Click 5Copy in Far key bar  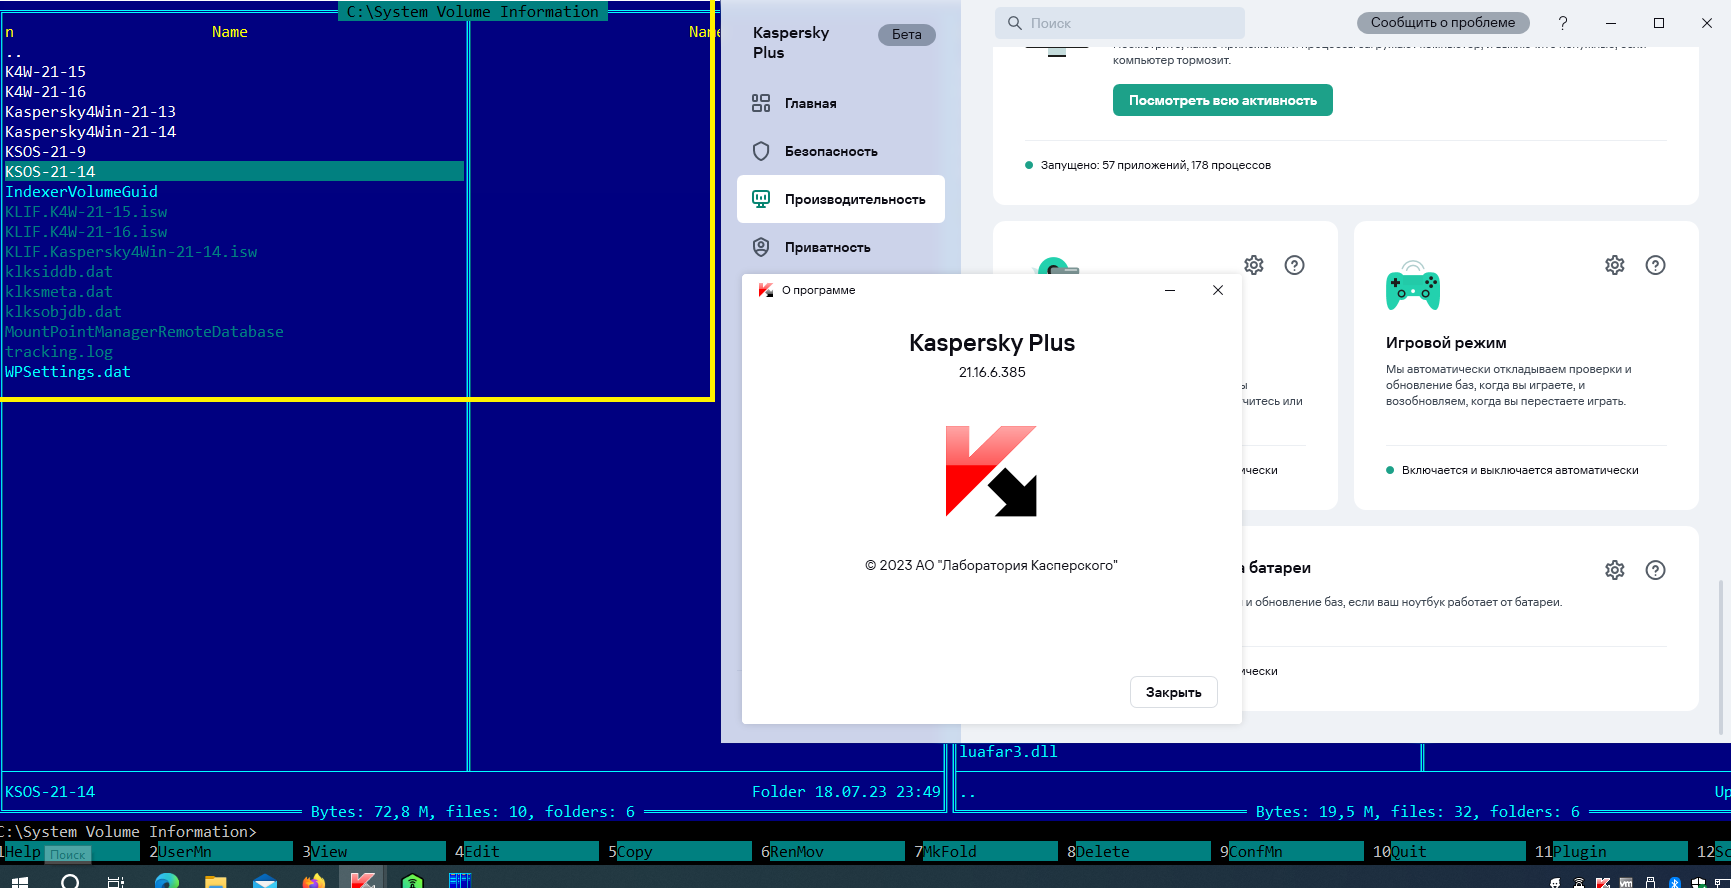point(680,852)
